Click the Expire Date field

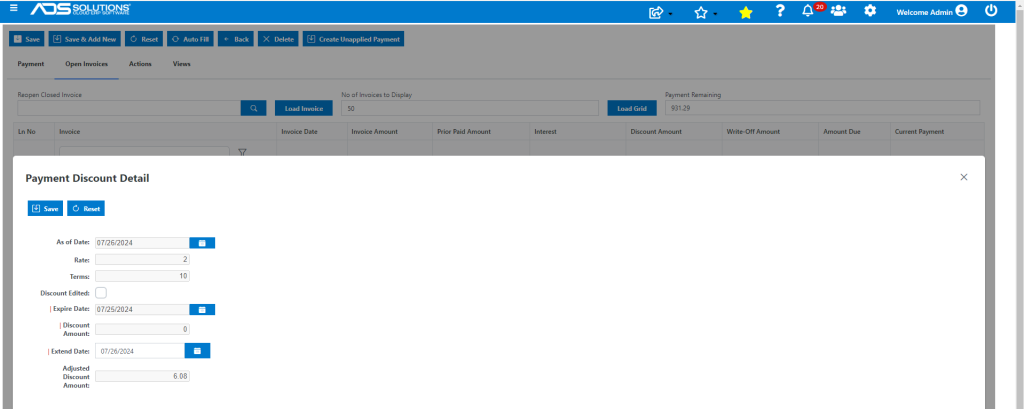click(x=142, y=309)
